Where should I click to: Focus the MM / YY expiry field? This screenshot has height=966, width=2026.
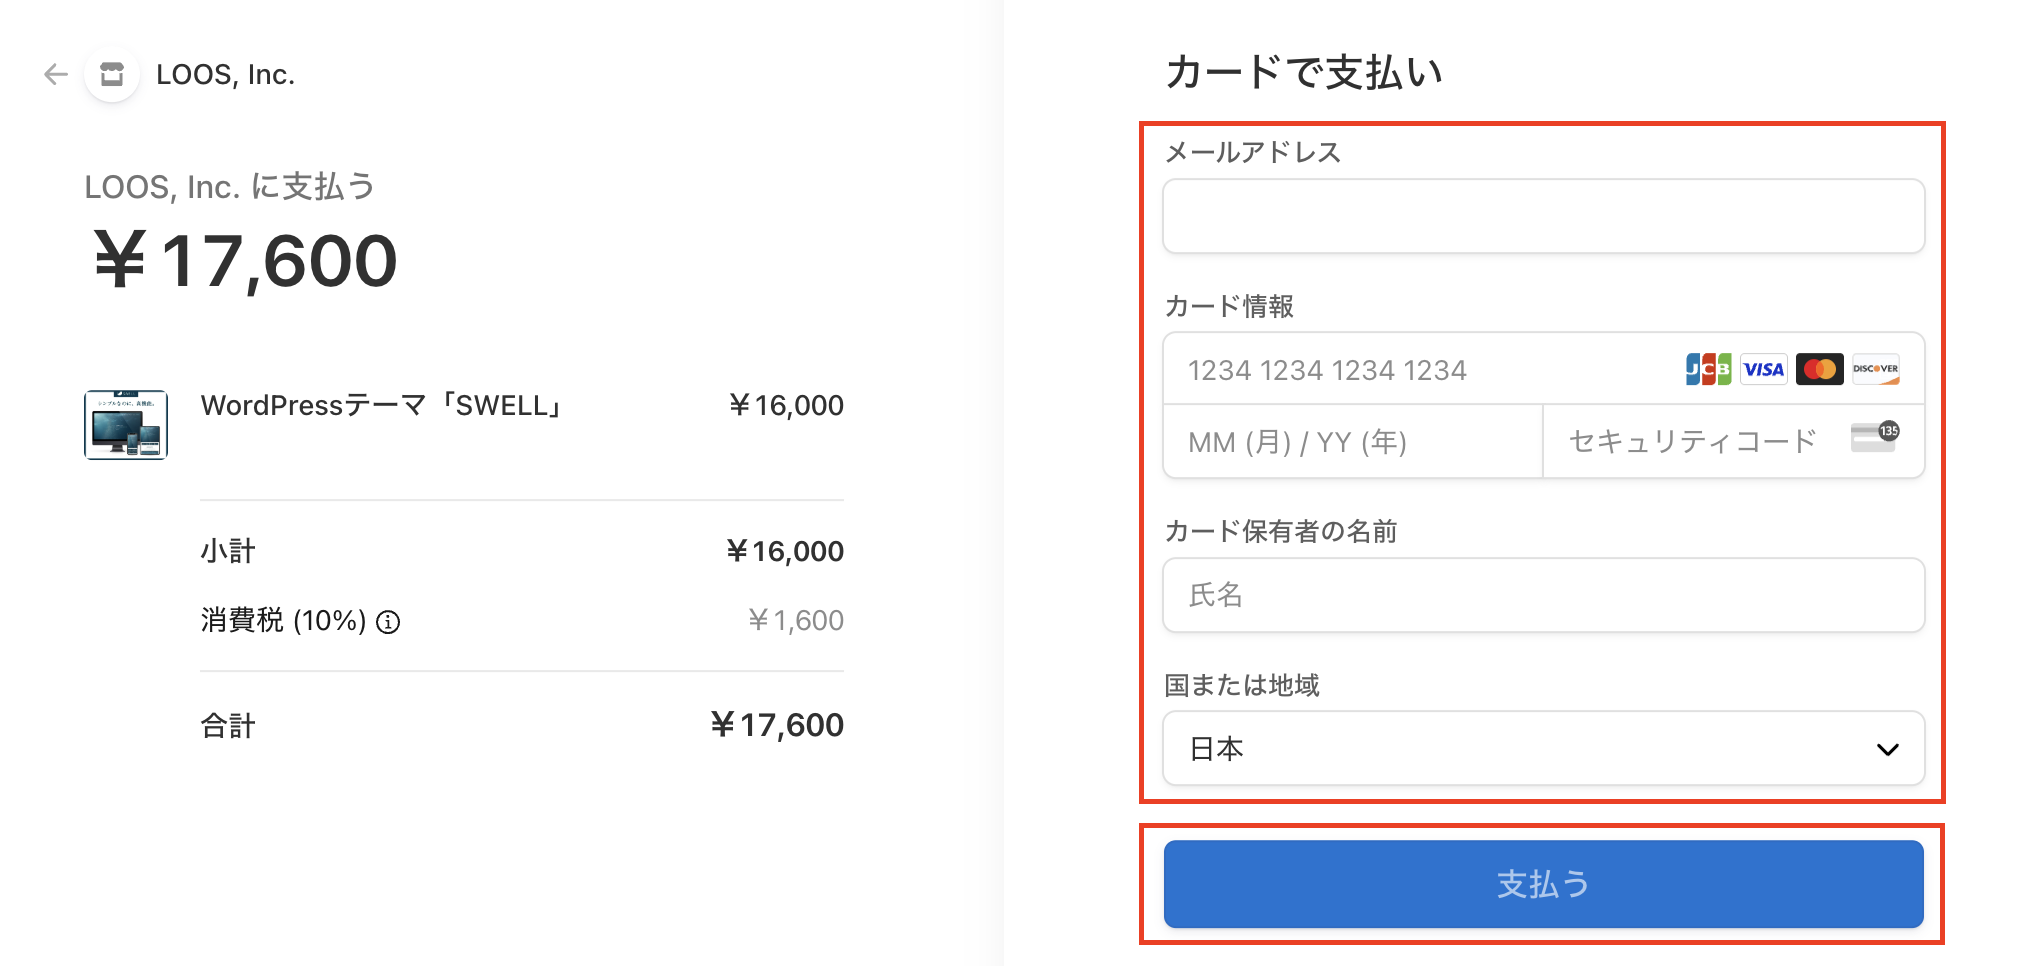tap(1353, 442)
